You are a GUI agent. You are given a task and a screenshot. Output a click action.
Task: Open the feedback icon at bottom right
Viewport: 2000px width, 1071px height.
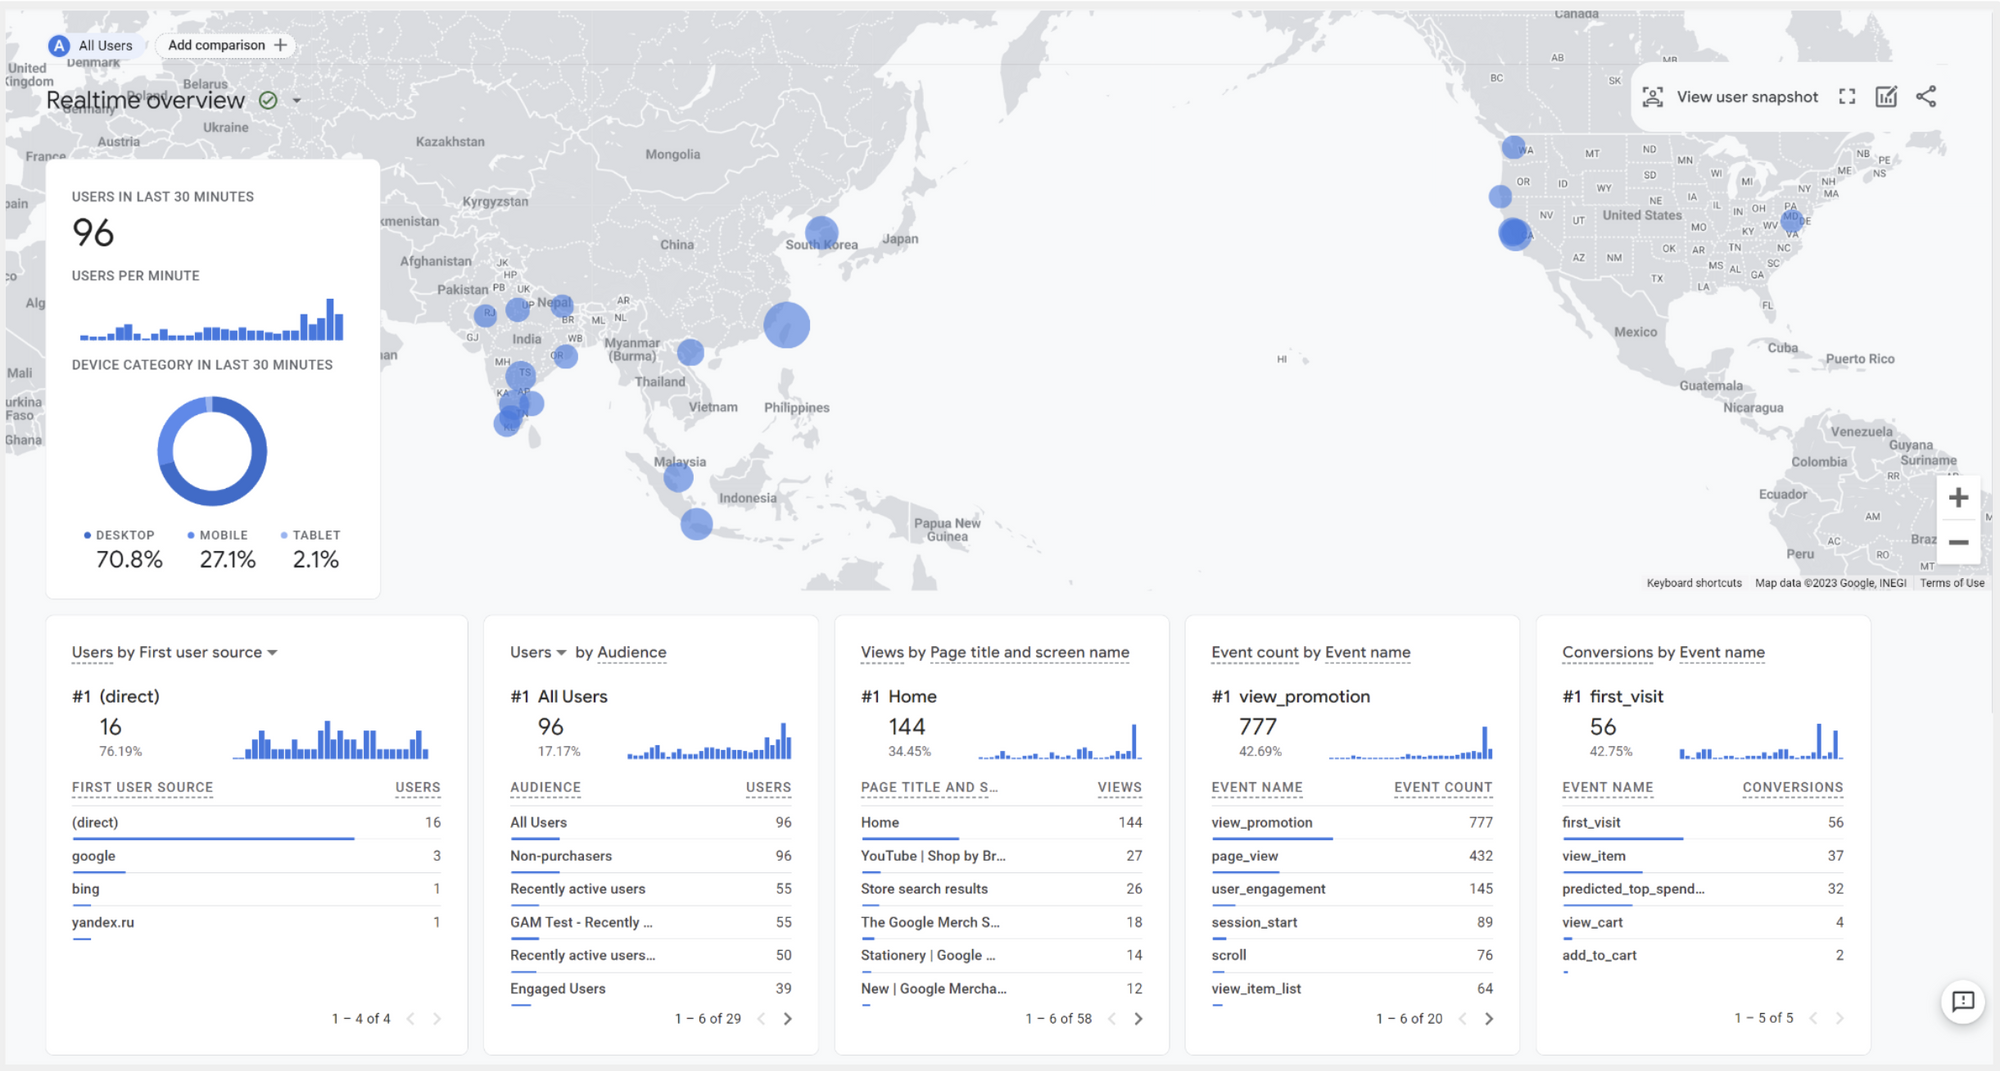click(1963, 1001)
